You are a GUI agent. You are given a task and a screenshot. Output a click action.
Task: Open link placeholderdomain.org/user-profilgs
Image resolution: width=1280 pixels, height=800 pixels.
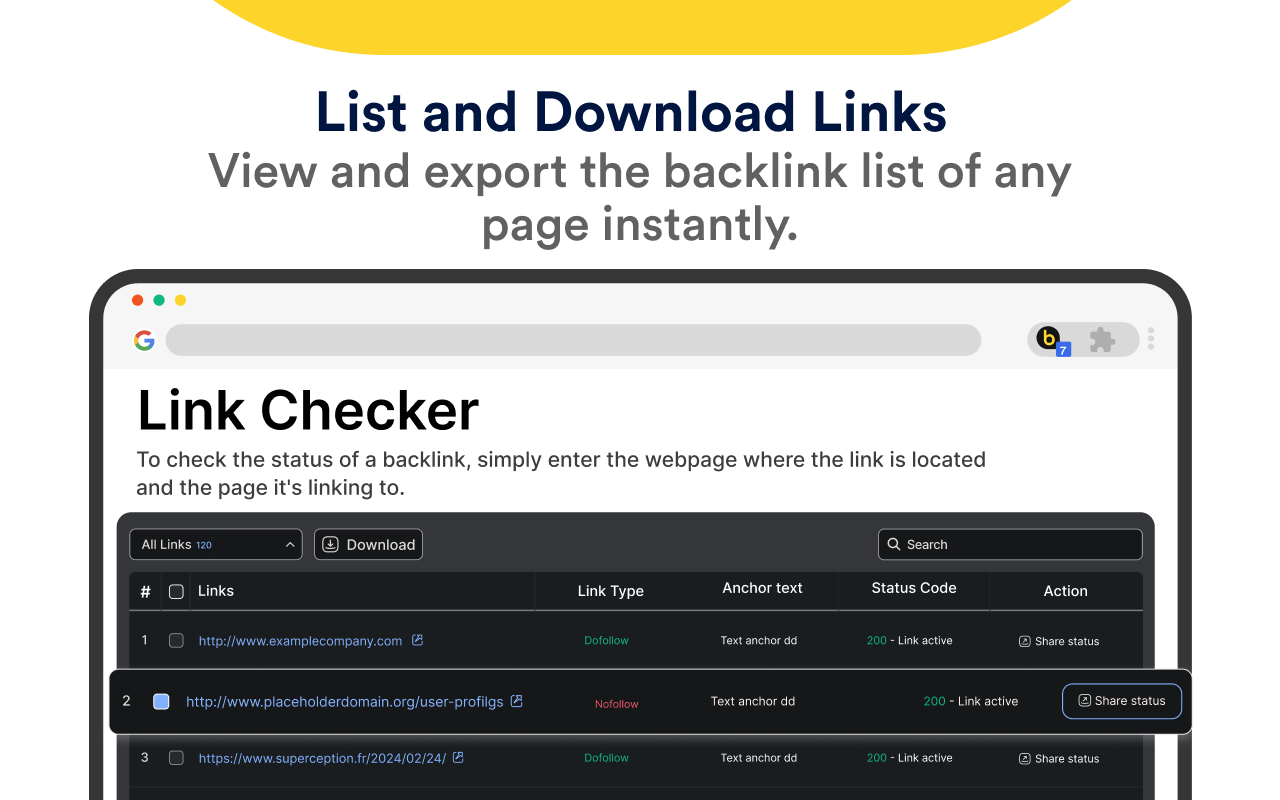point(345,702)
